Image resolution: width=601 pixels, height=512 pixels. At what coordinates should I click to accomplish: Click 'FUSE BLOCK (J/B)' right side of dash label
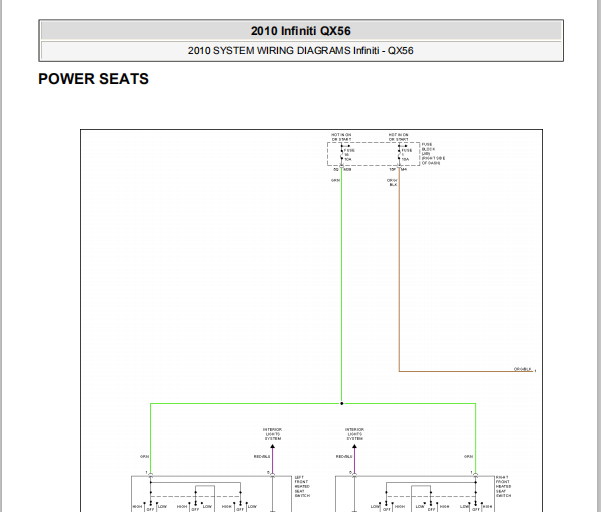433,154
